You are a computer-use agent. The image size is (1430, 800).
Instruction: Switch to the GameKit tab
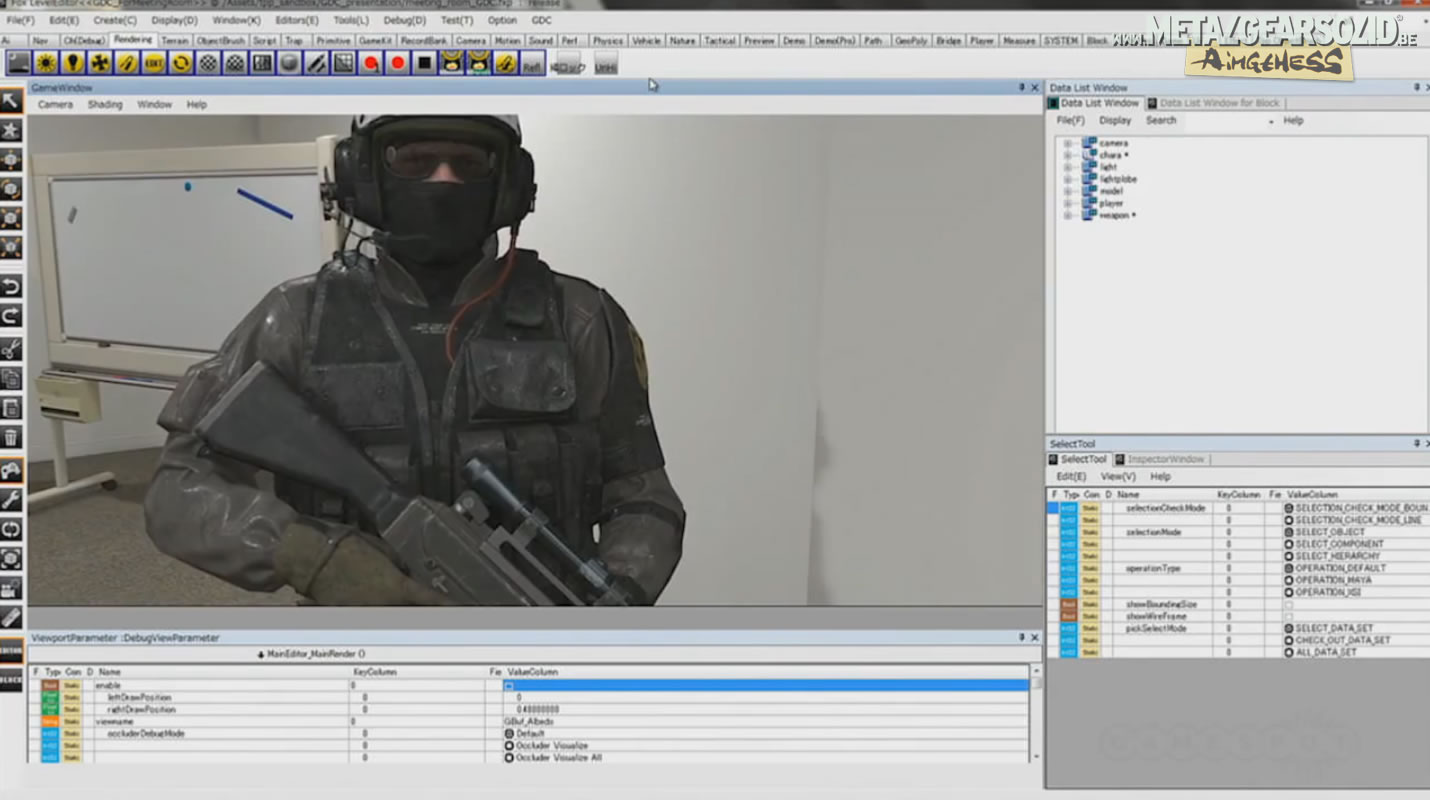(376, 41)
